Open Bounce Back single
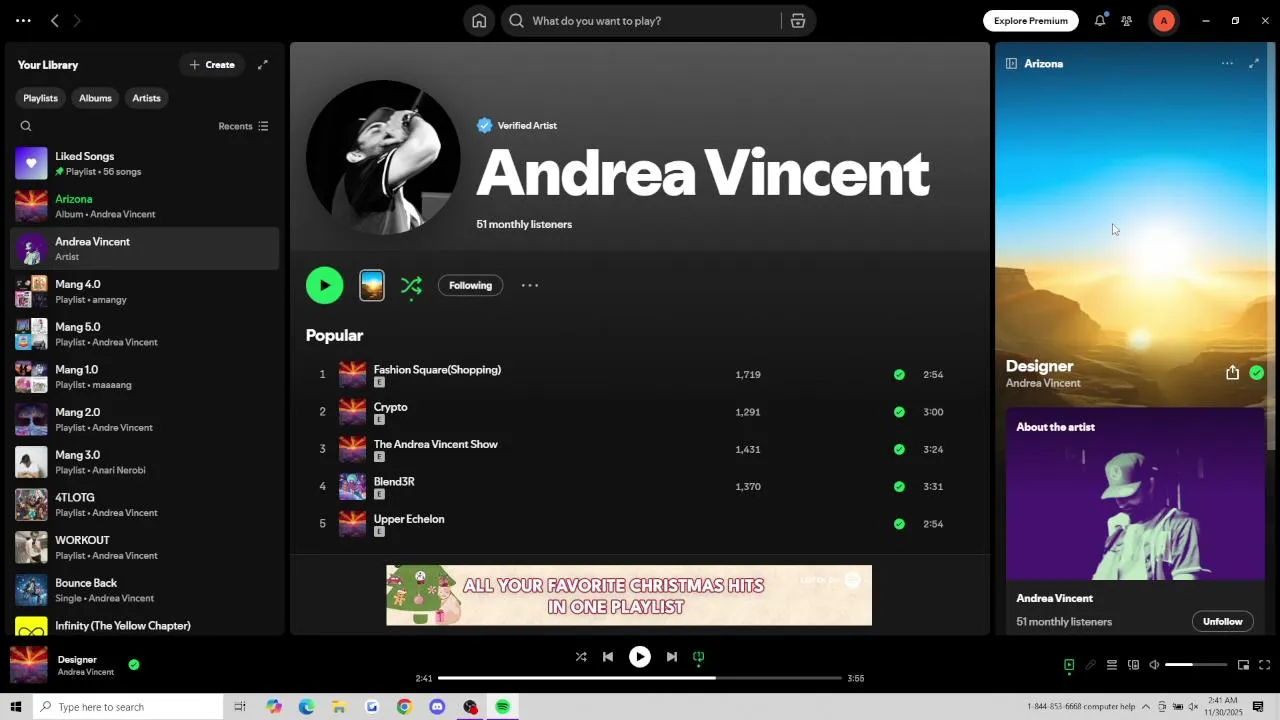This screenshot has width=1280, height=720. [145, 590]
